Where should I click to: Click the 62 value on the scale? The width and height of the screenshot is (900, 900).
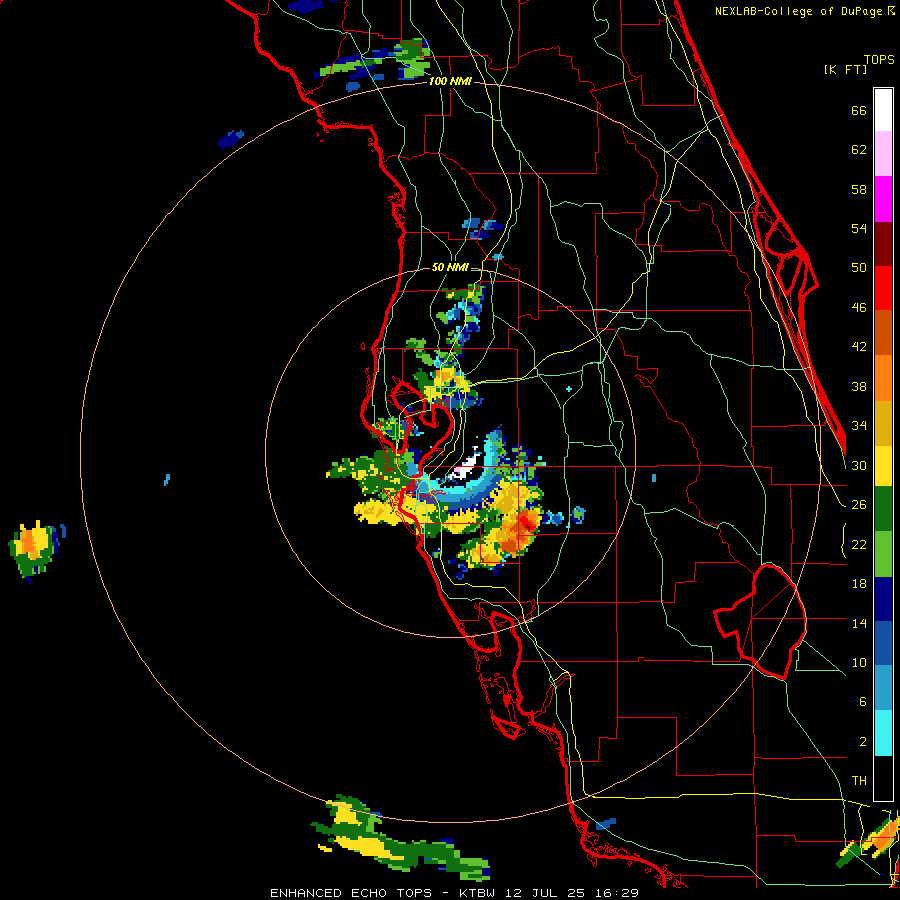859,150
